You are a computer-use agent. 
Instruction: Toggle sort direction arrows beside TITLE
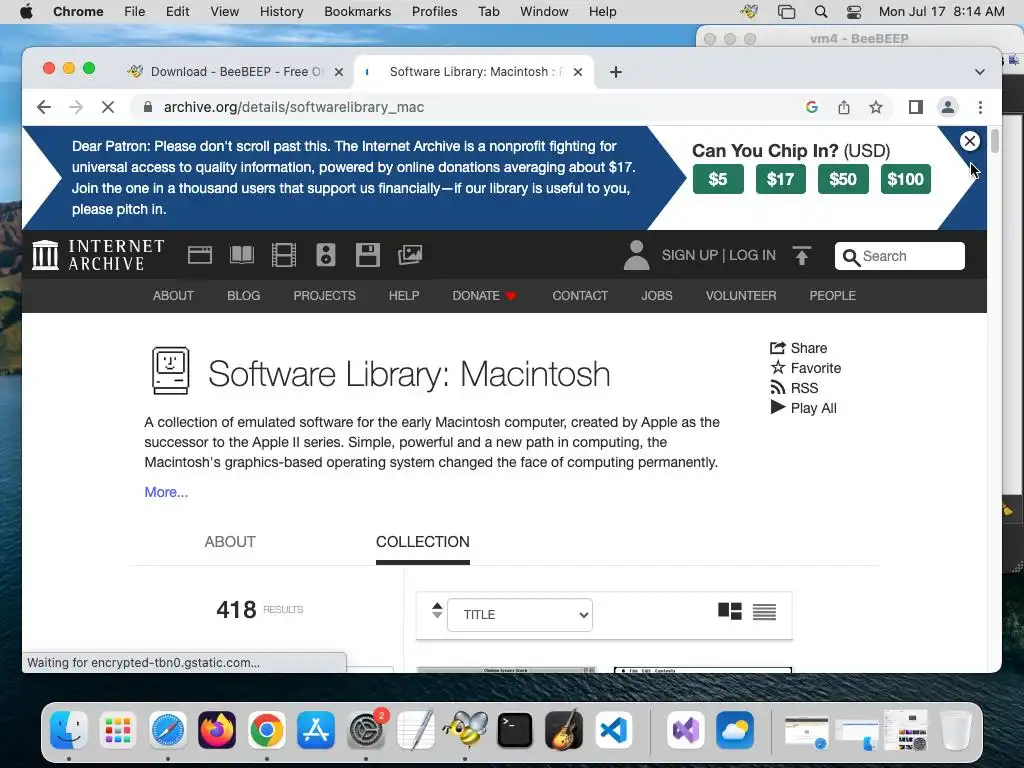pyautogui.click(x=437, y=611)
